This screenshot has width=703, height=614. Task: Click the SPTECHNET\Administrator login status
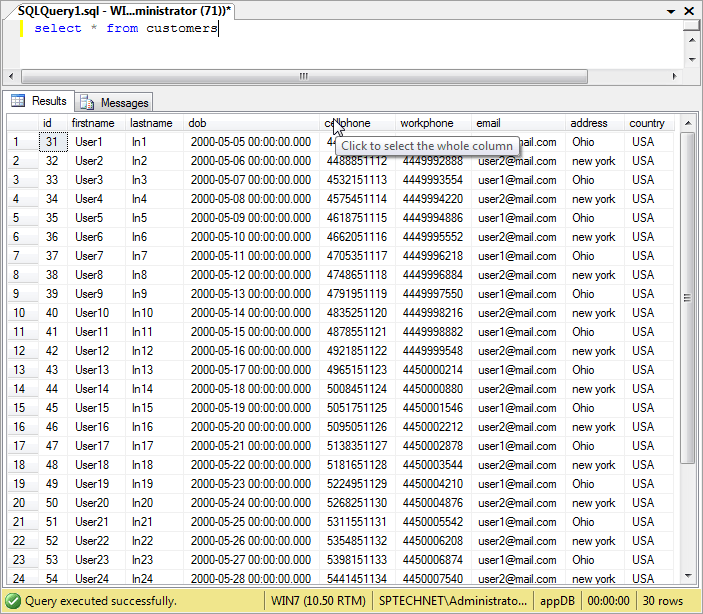[x=453, y=601]
